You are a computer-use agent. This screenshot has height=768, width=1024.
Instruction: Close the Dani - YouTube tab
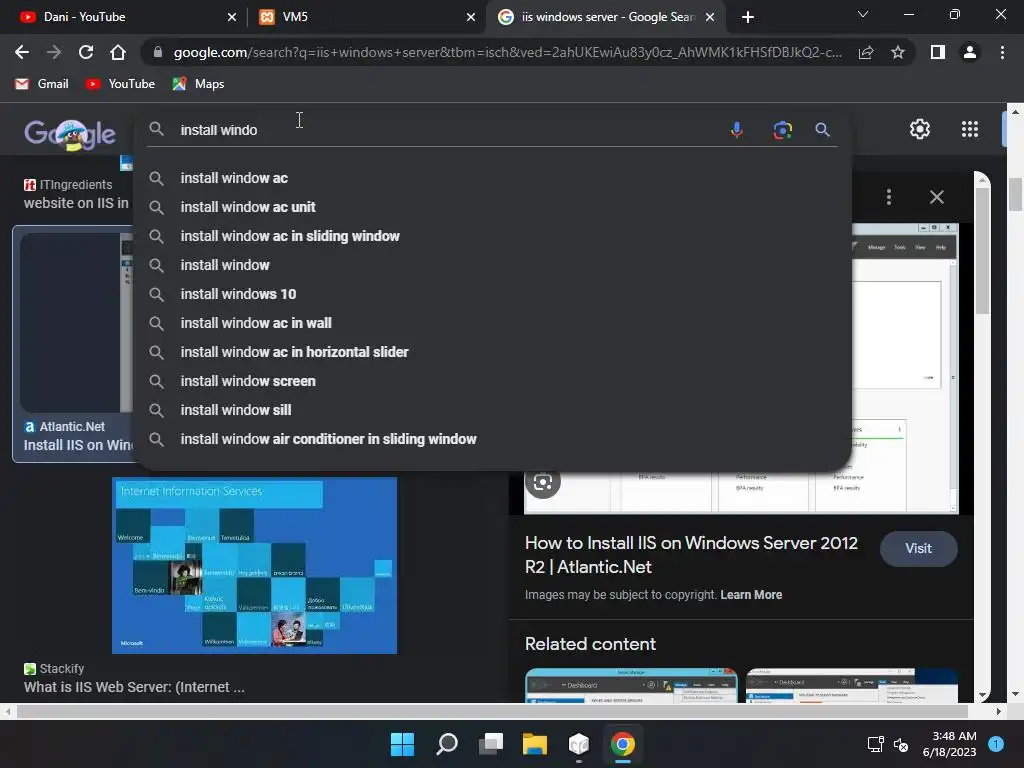(232, 17)
